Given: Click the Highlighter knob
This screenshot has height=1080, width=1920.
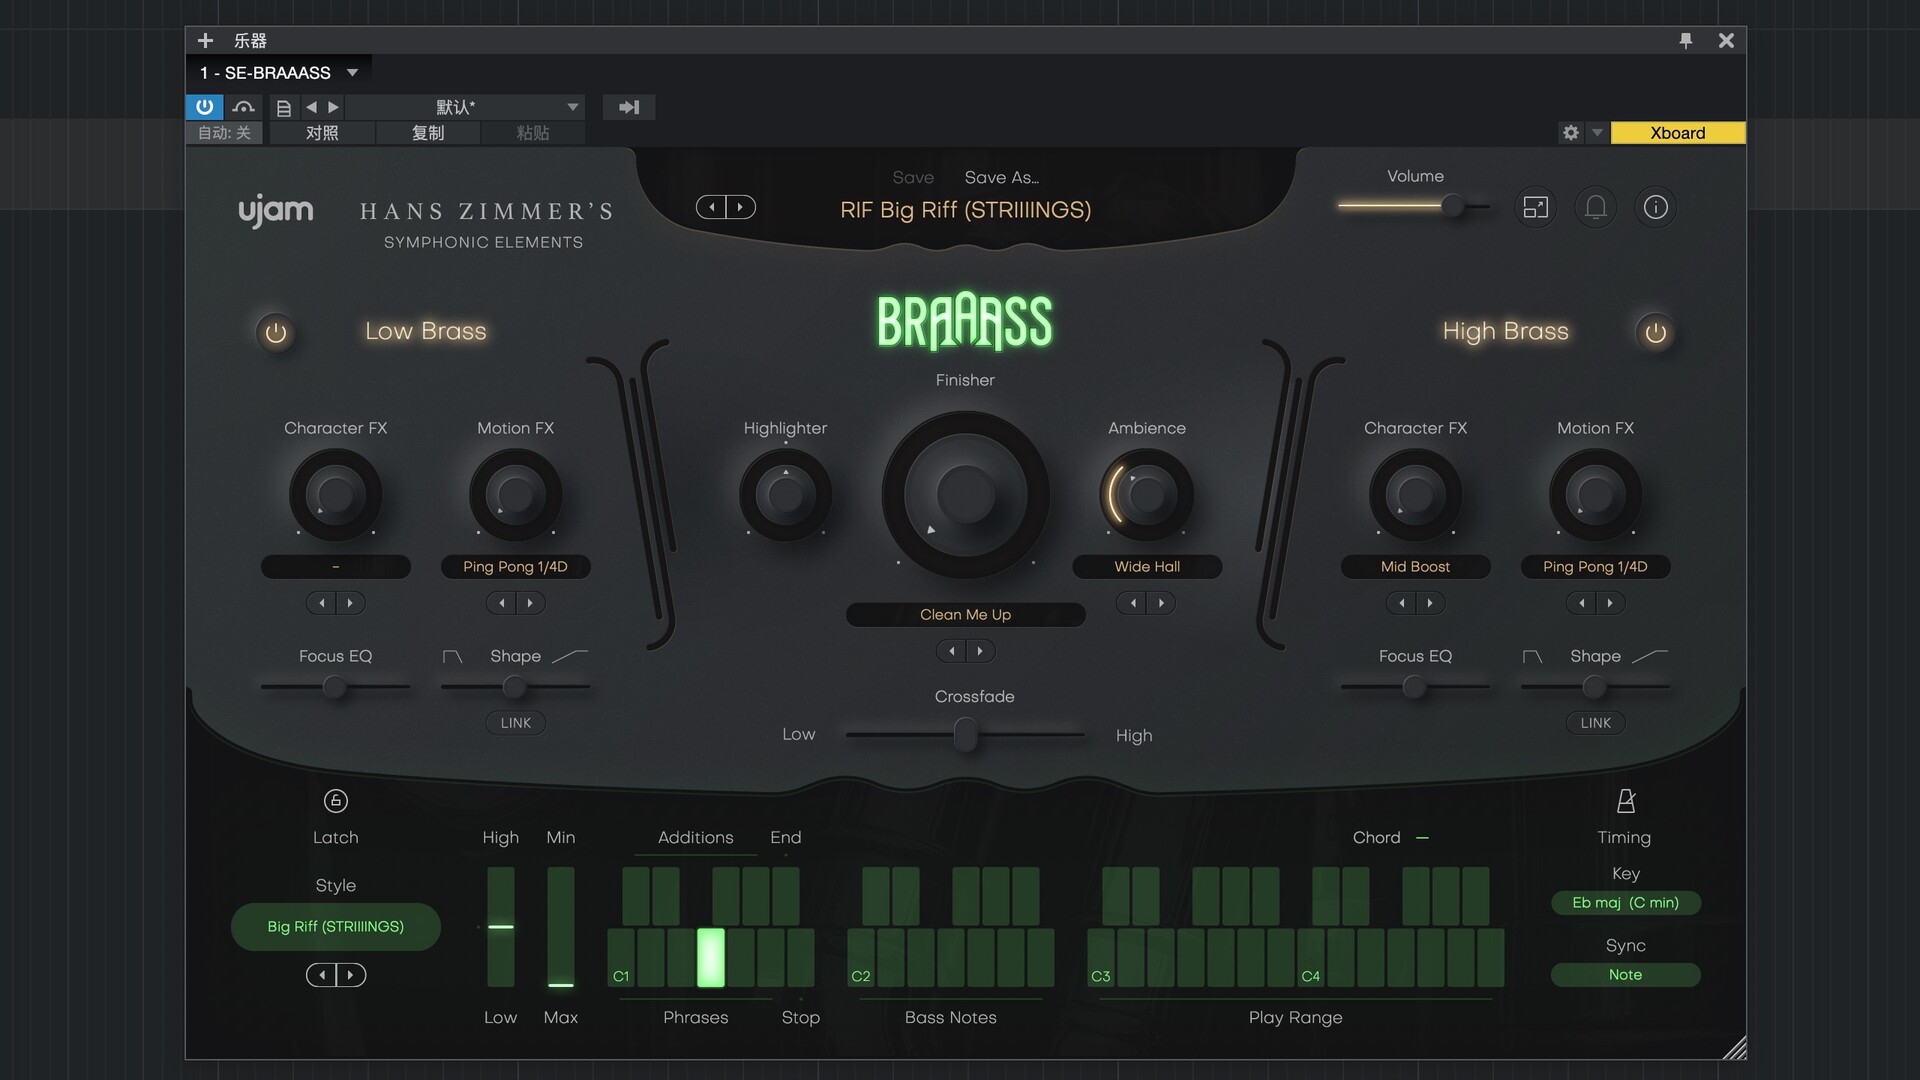Looking at the screenshot, I should pos(786,495).
